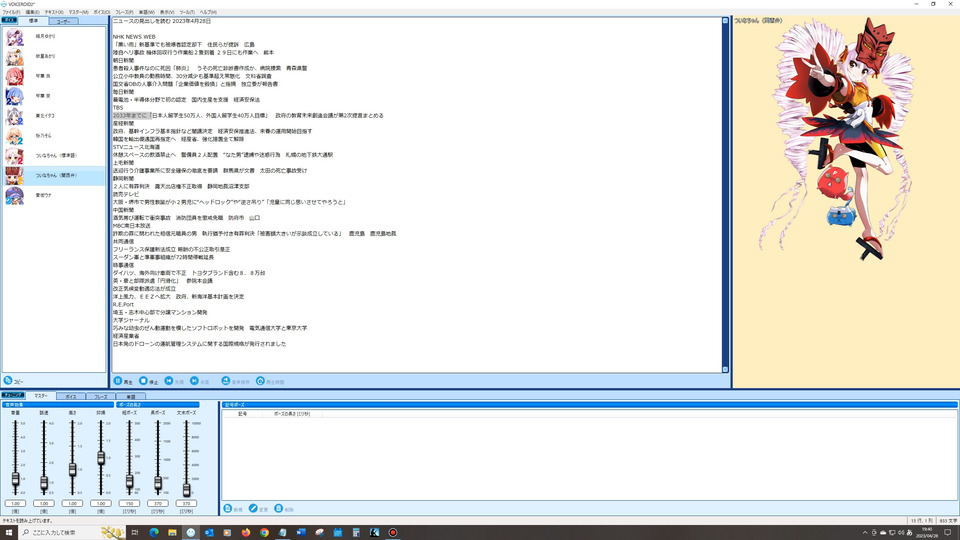Click the 抑揚 intonation slider handle
The width and height of the screenshot is (960, 540).
tap(101, 457)
